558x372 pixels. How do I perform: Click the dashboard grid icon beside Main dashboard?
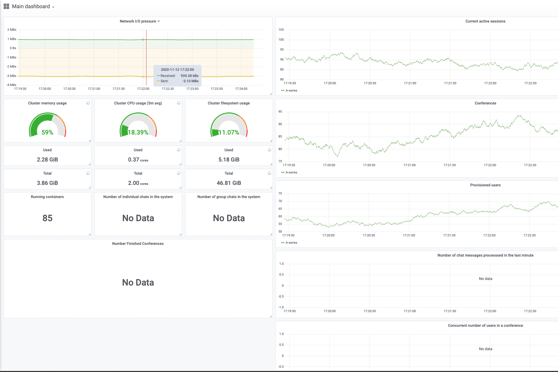point(6,6)
